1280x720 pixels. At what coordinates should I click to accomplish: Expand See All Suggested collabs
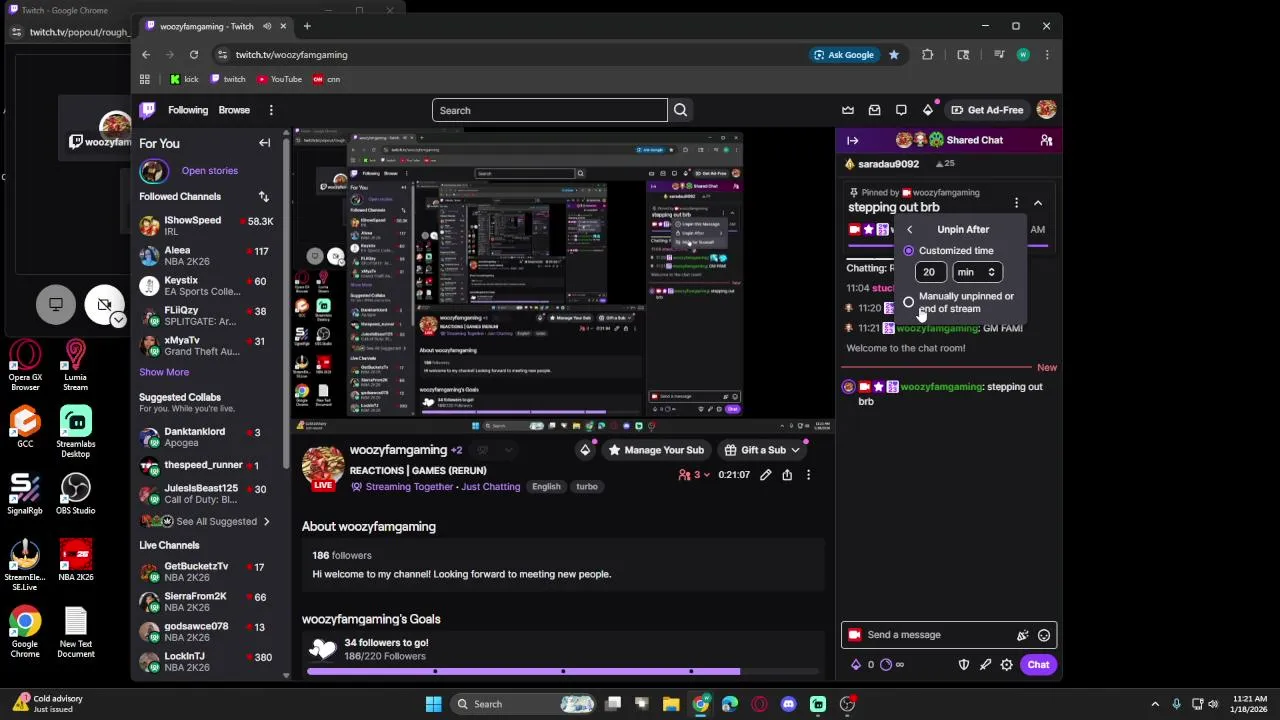[x=208, y=521]
